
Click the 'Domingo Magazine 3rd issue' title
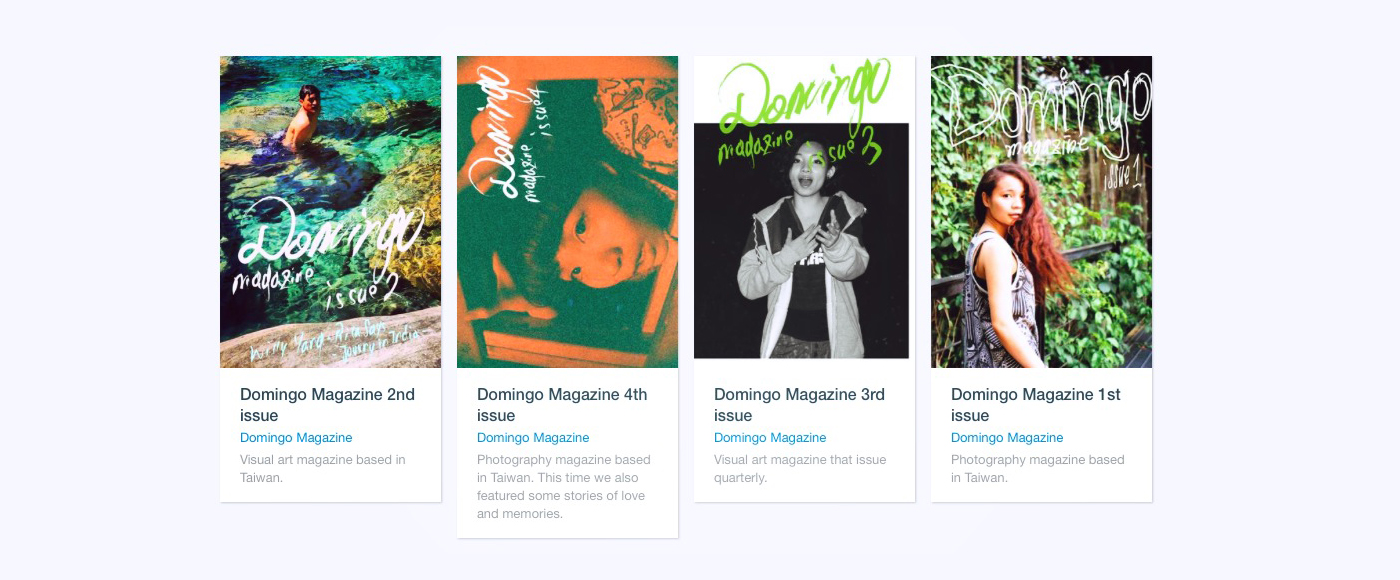pyautogui.click(x=799, y=405)
